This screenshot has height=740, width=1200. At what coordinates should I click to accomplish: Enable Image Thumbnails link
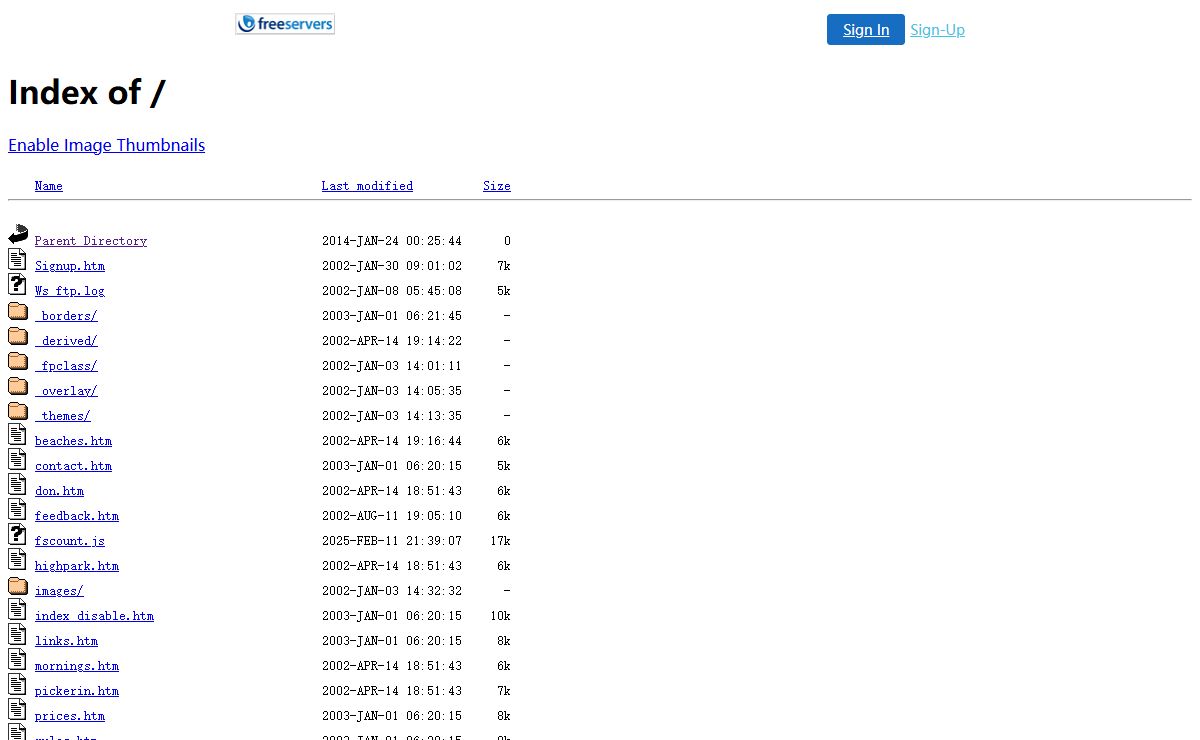[106, 145]
